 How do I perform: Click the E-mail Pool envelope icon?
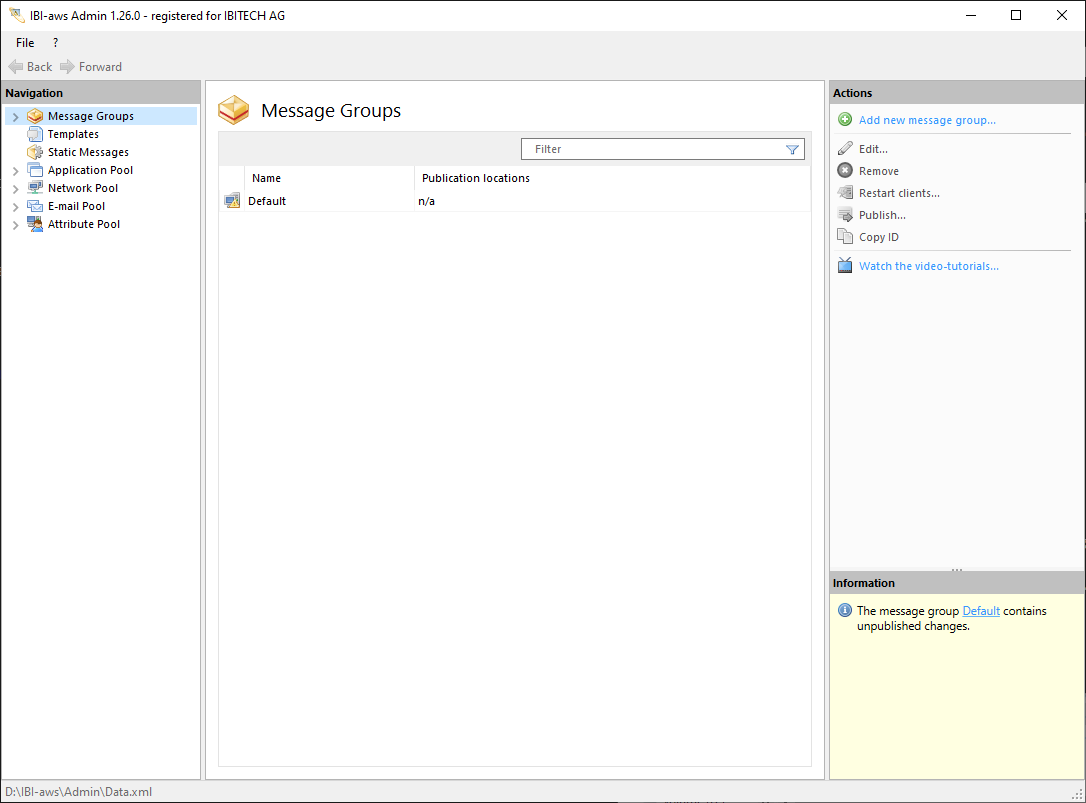tap(35, 206)
